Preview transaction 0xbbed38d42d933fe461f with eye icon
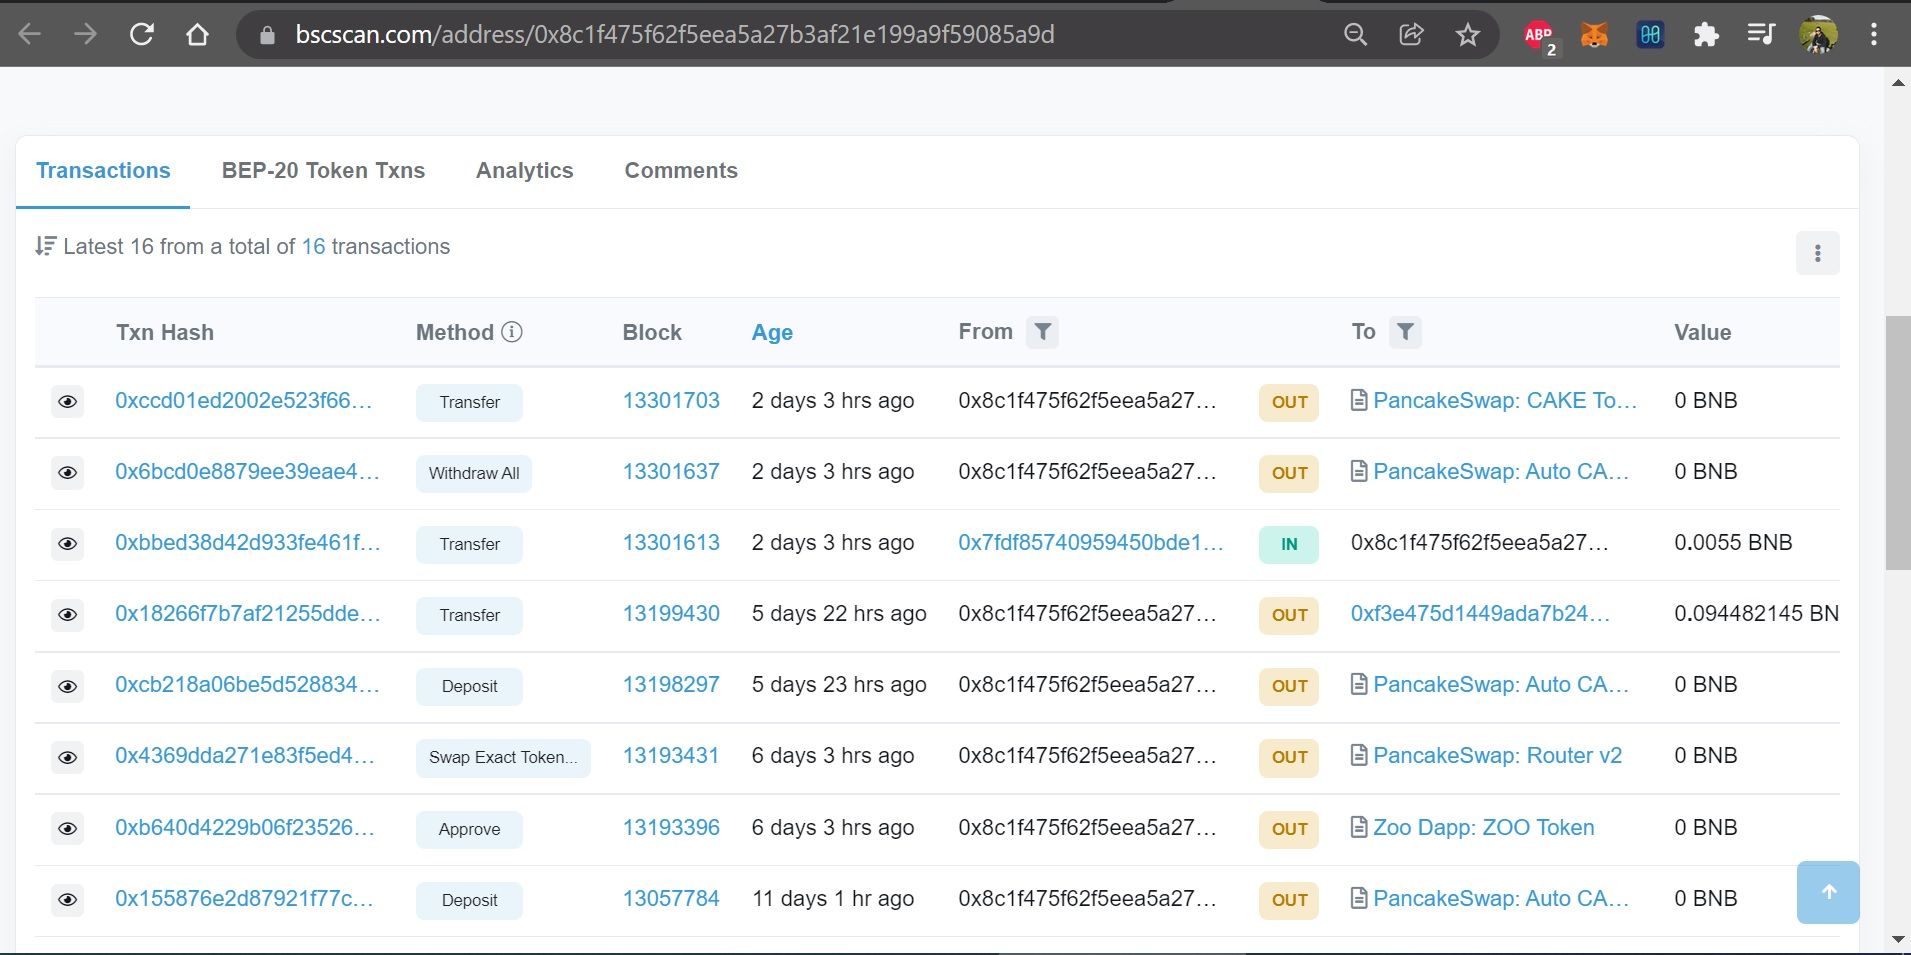 coord(67,544)
